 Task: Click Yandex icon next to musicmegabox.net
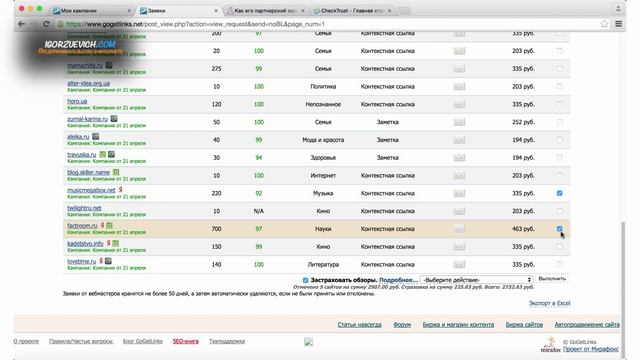tap(120, 190)
